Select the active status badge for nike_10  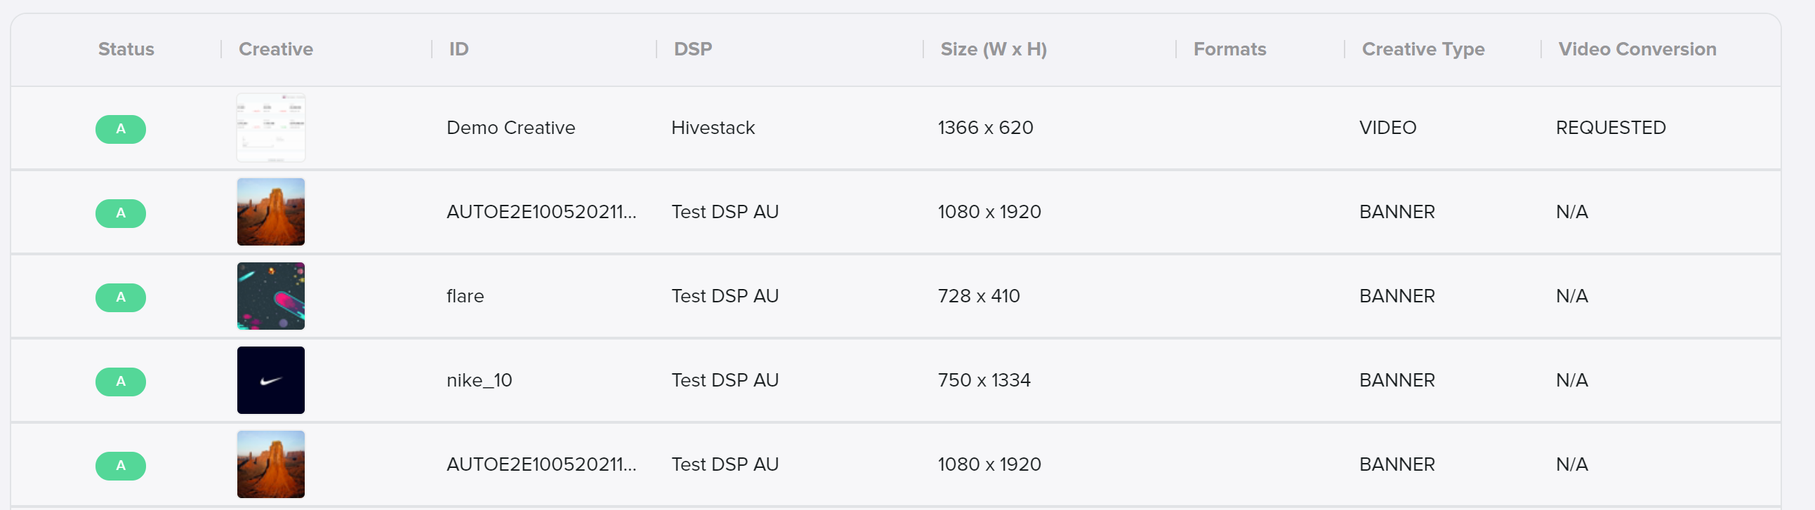121,381
